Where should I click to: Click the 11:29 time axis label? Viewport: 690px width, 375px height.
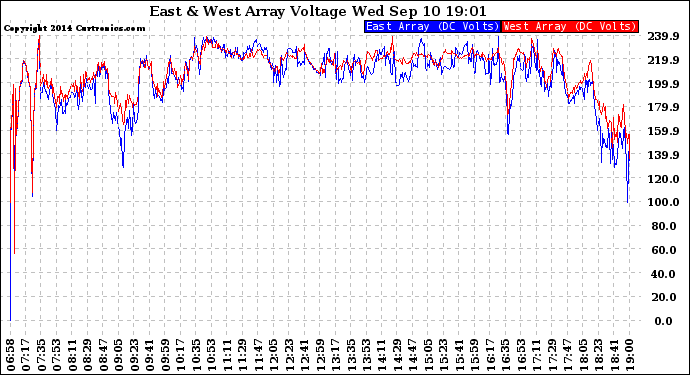click(243, 355)
